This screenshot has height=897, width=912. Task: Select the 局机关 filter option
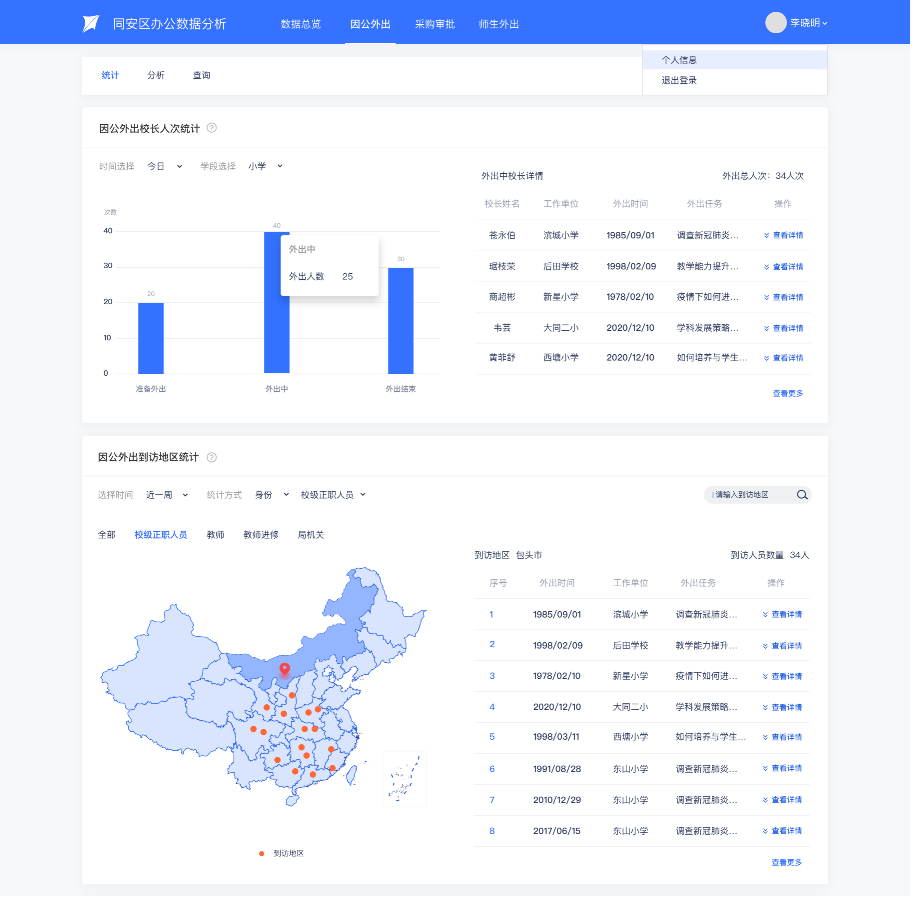(310, 535)
